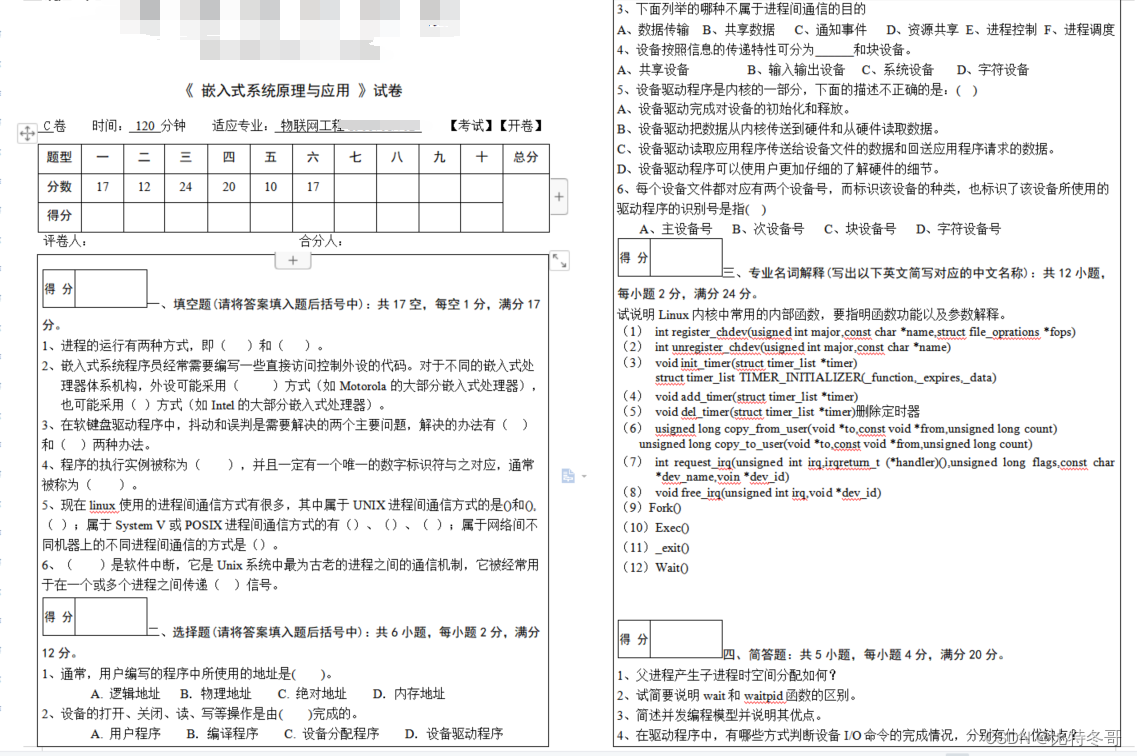Click the score cell "12"
Image resolution: width=1137 pixels, height=756 pixels.
click(144, 187)
